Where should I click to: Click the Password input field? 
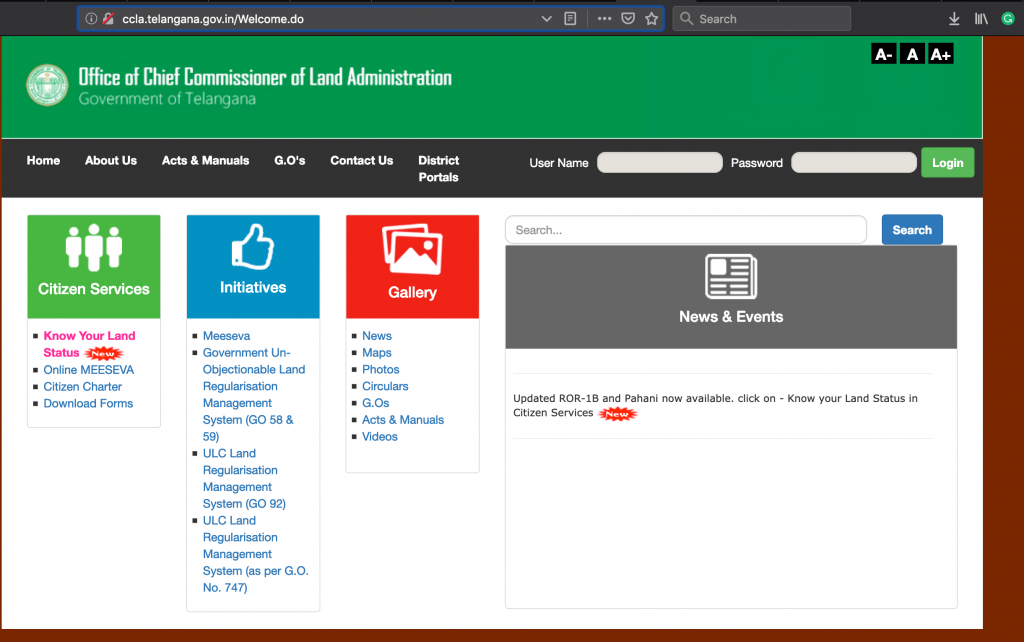pos(854,163)
